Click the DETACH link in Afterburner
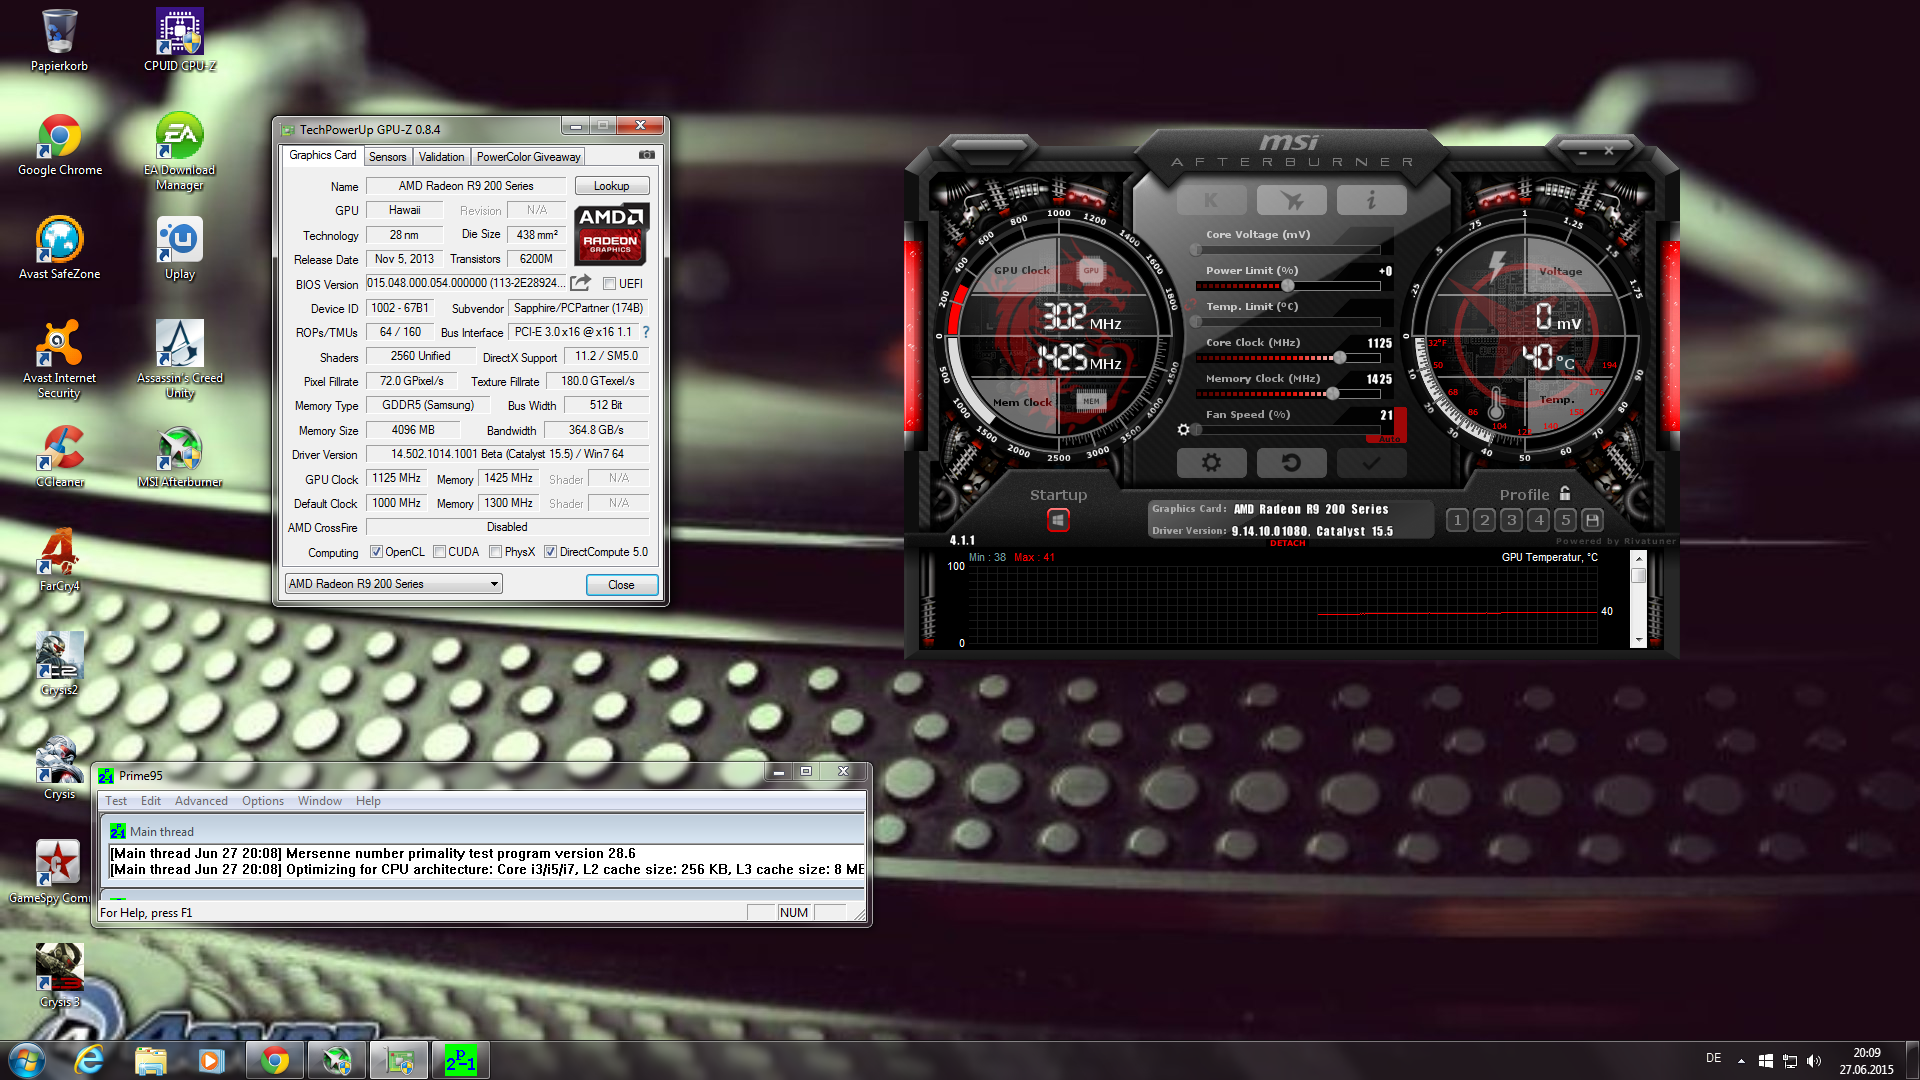This screenshot has height=1080, width=1920. point(1287,543)
